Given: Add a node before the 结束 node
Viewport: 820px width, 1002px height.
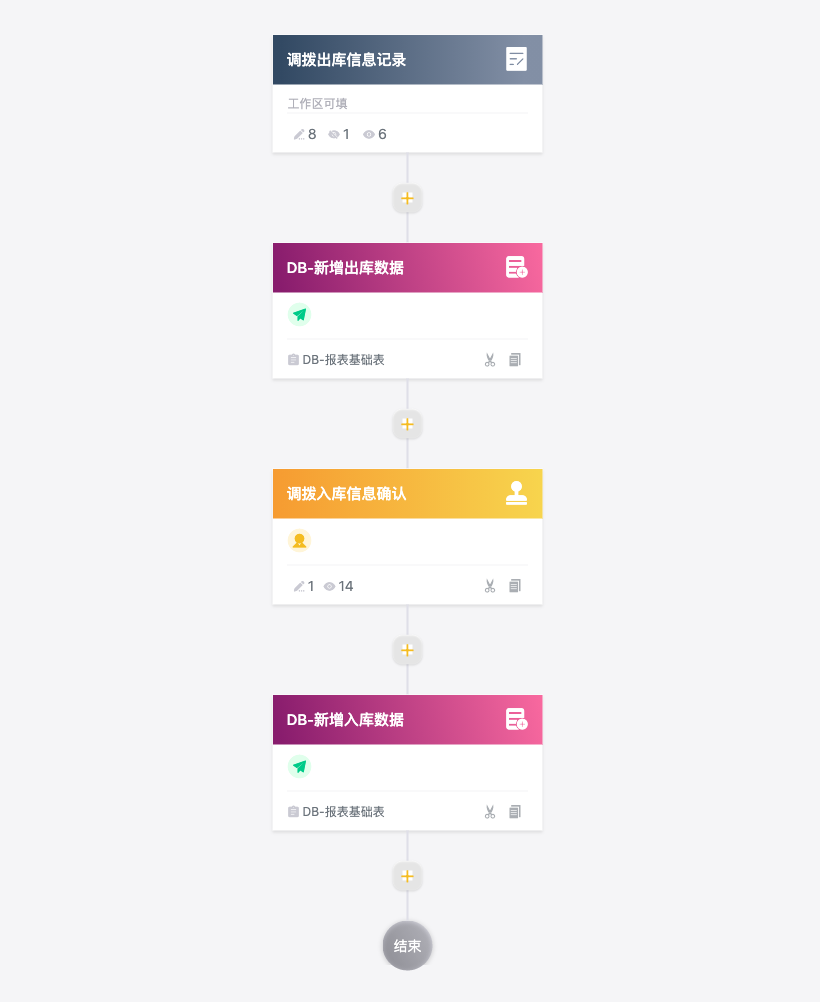Looking at the screenshot, I should pyautogui.click(x=407, y=876).
